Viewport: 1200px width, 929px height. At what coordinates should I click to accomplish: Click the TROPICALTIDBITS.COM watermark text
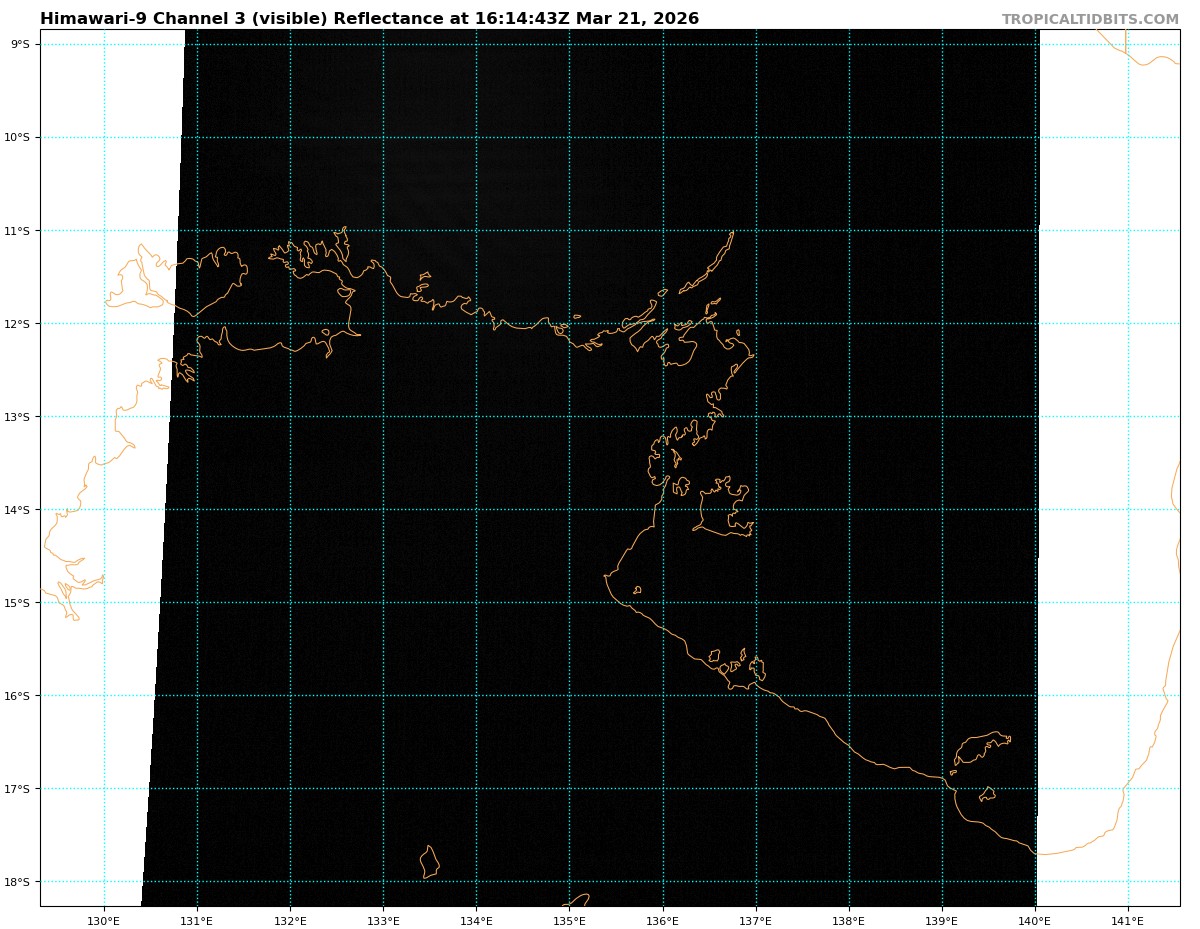coord(1090,19)
